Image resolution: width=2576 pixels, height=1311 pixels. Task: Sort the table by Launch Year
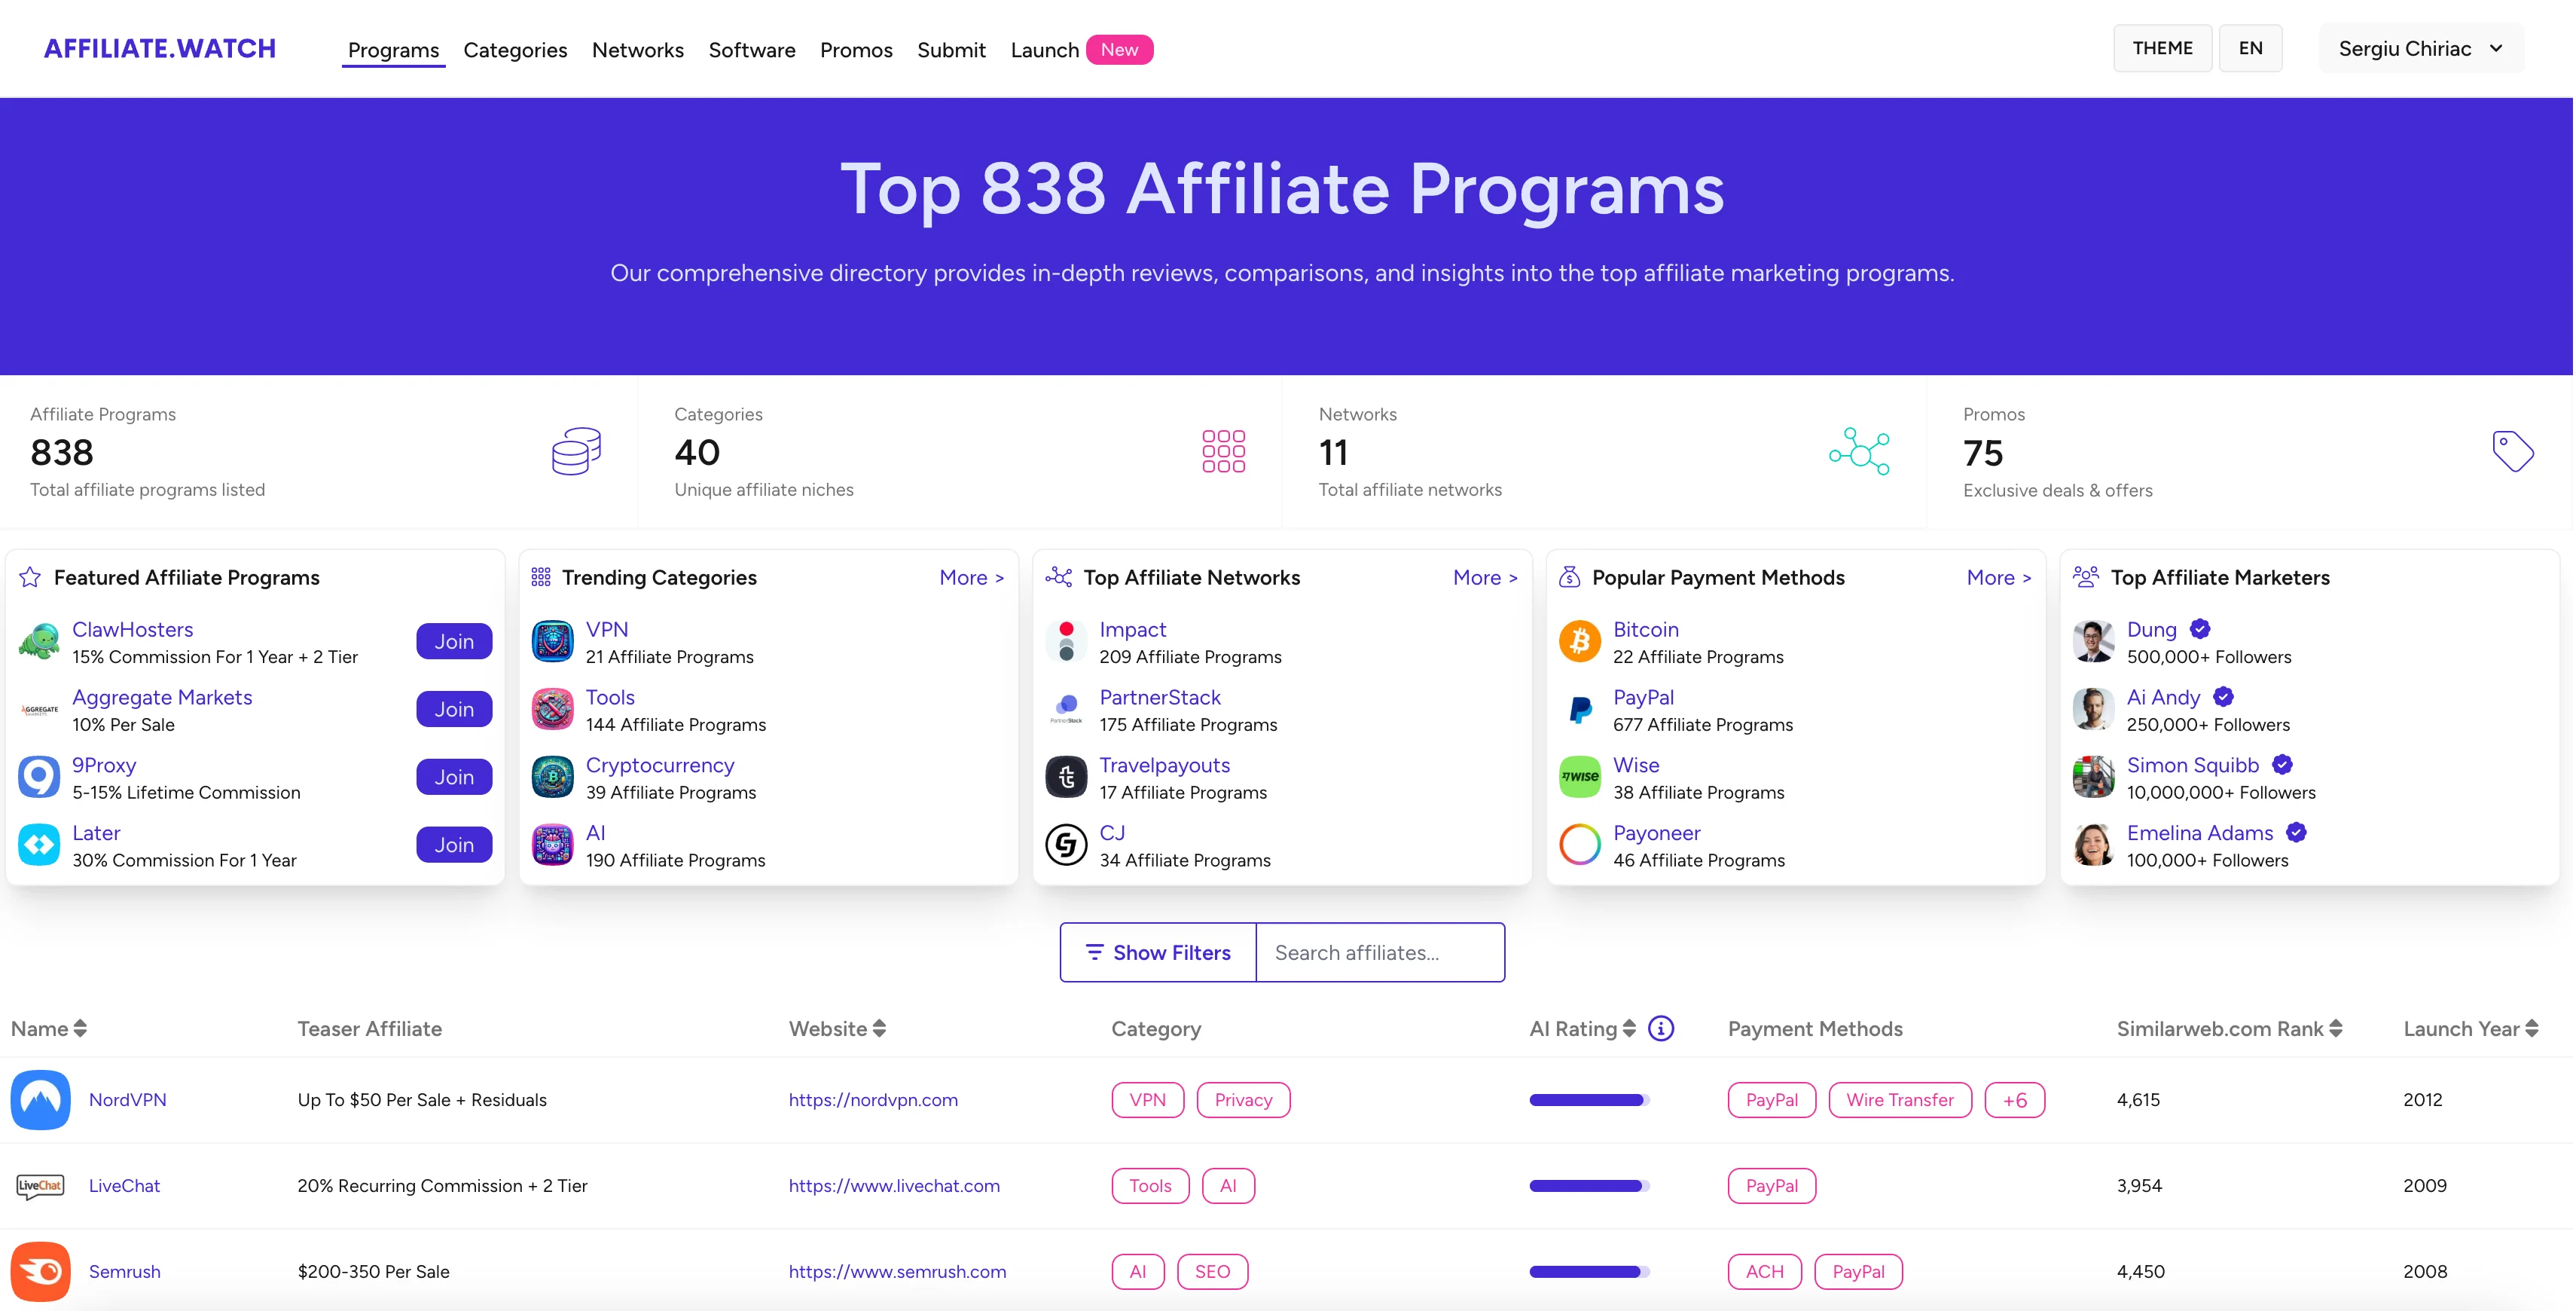(x=2470, y=1029)
